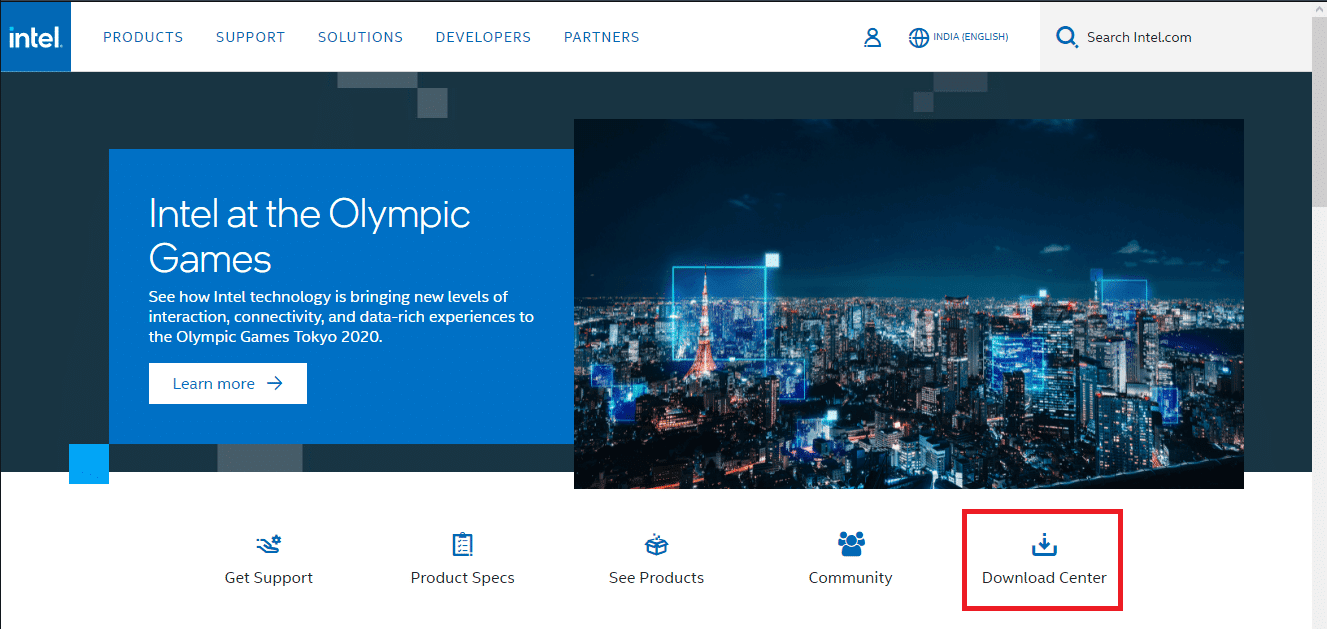Screen dimensions: 1327x629
Task: Expand the Partners menu
Action: [x=601, y=37]
